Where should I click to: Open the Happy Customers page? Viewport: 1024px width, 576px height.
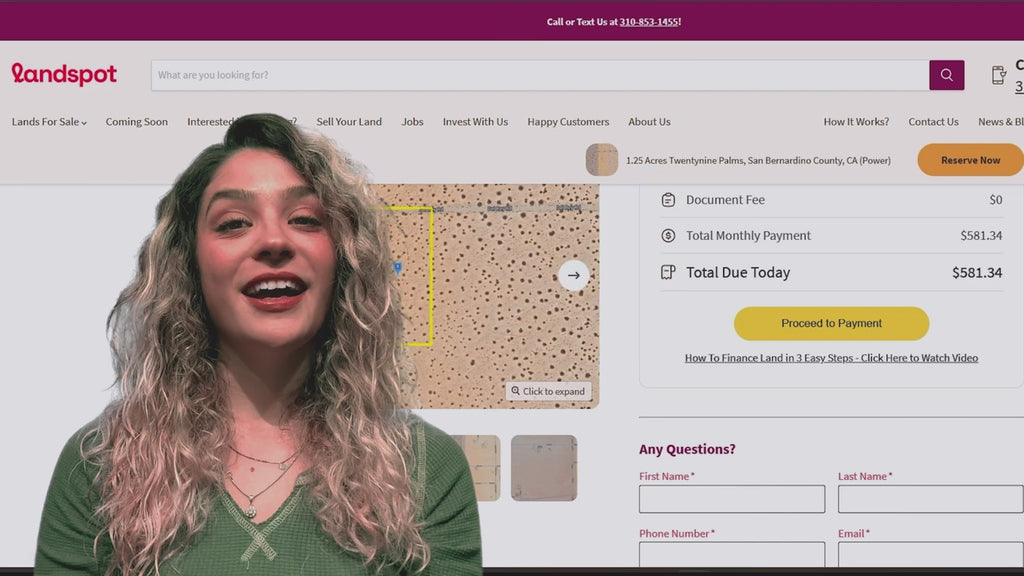568,122
